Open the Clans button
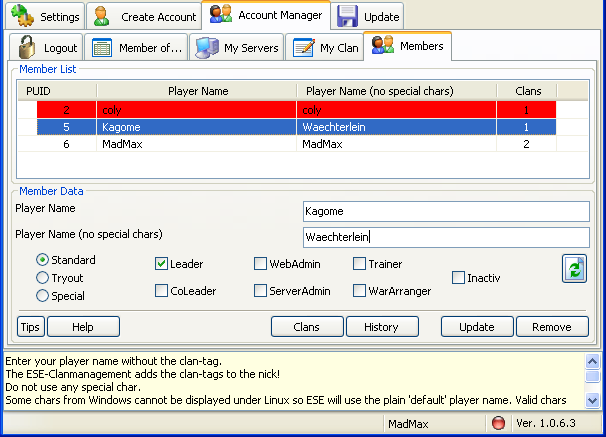 point(307,327)
